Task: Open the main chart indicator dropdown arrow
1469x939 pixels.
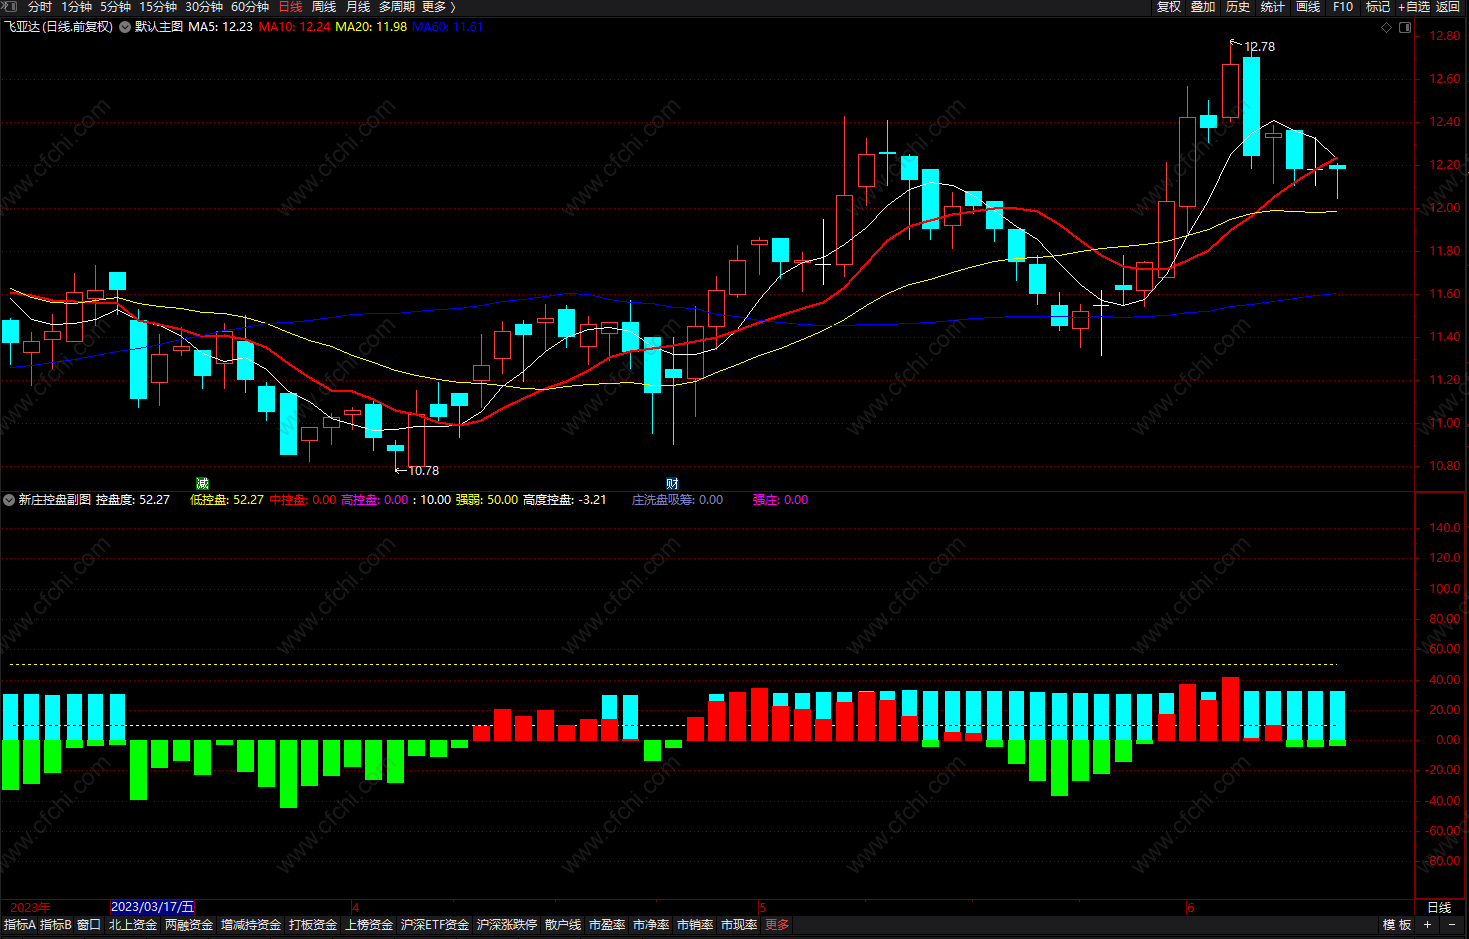Action: click(x=125, y=27)
